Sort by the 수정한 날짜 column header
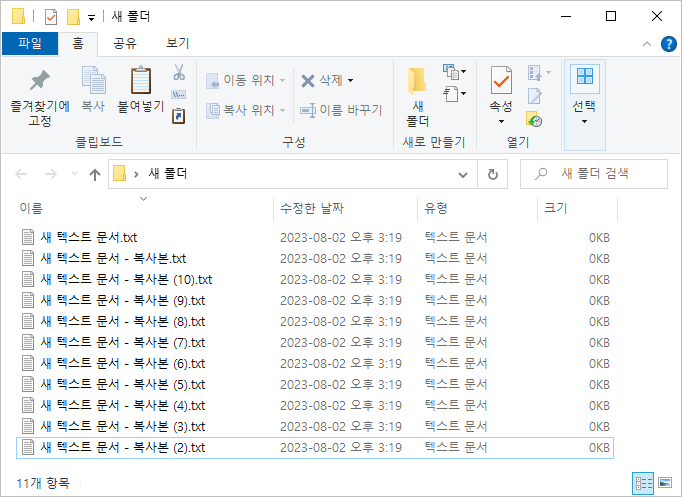The height and width of the screenshot is (497, 682). coord(345,208)
